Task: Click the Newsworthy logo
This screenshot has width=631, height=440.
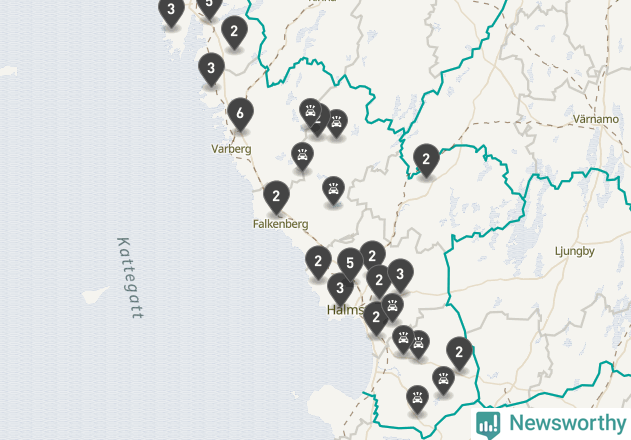Action: (x=551, y=424)
